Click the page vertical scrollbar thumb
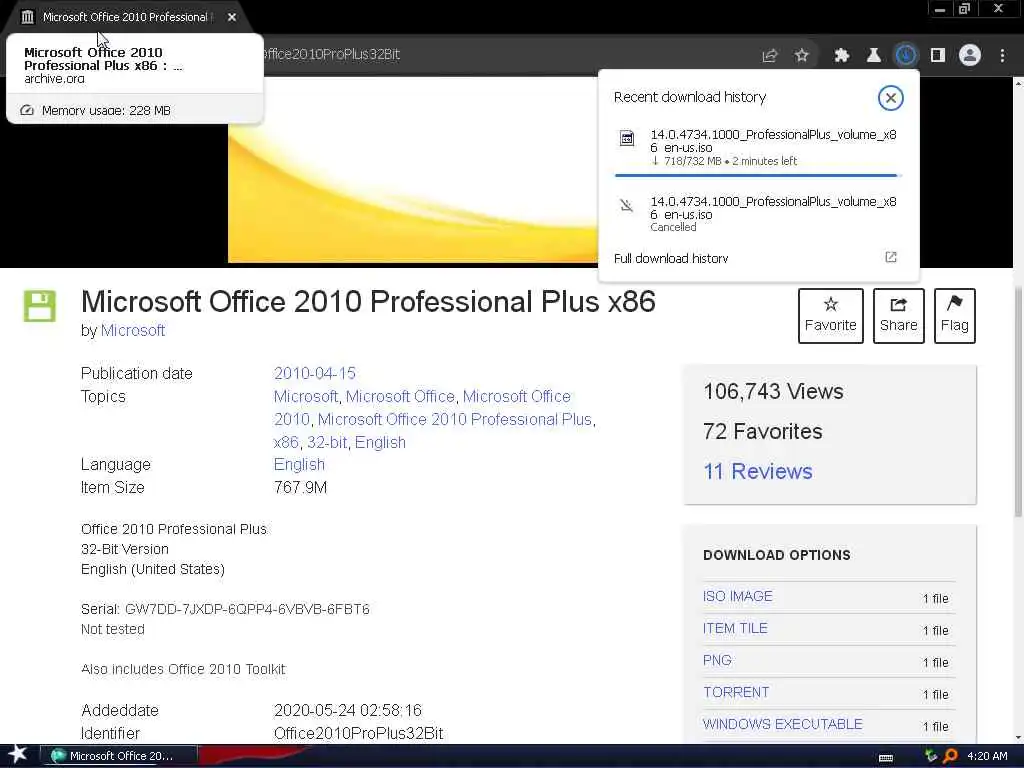1024x768 pixels. point(1018,402)
